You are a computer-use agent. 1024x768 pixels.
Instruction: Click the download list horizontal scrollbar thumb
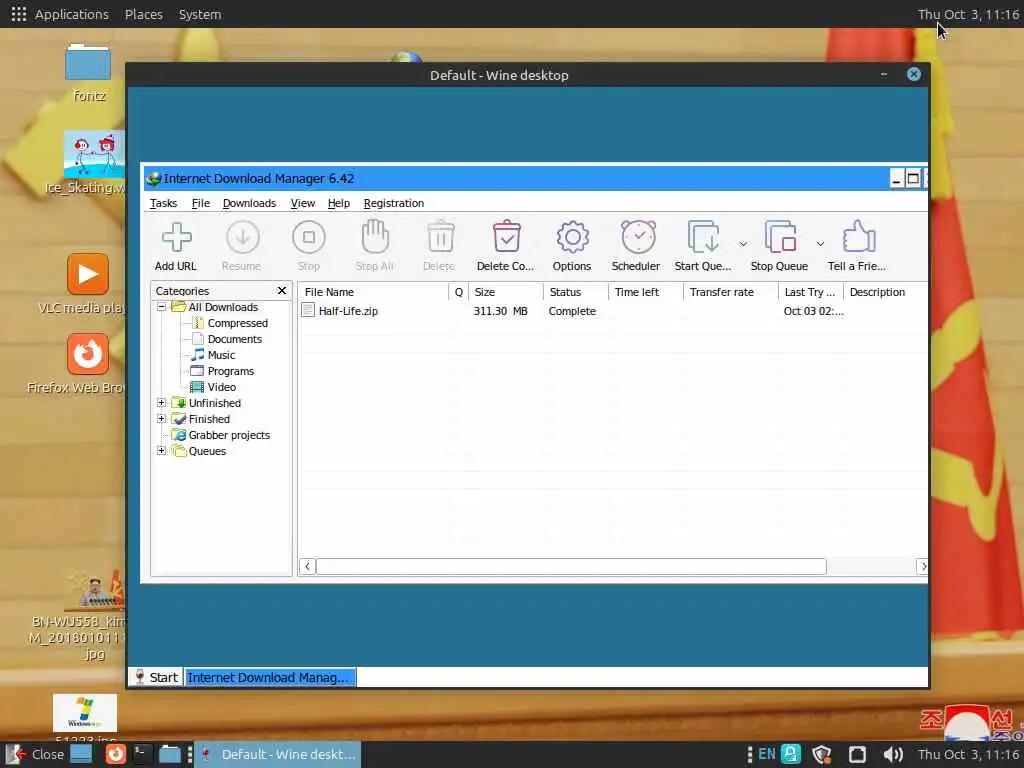pos(571,566)
